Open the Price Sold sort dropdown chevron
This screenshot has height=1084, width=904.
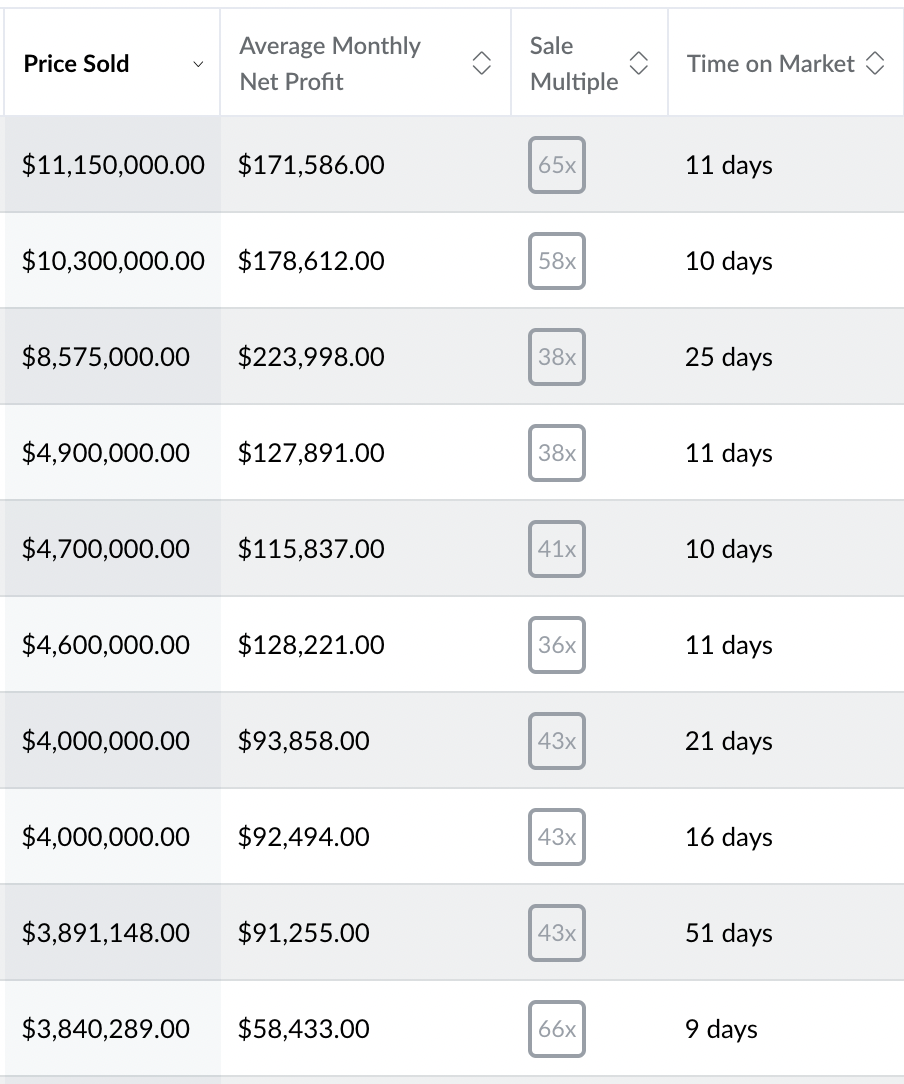(x=198, y=64)
